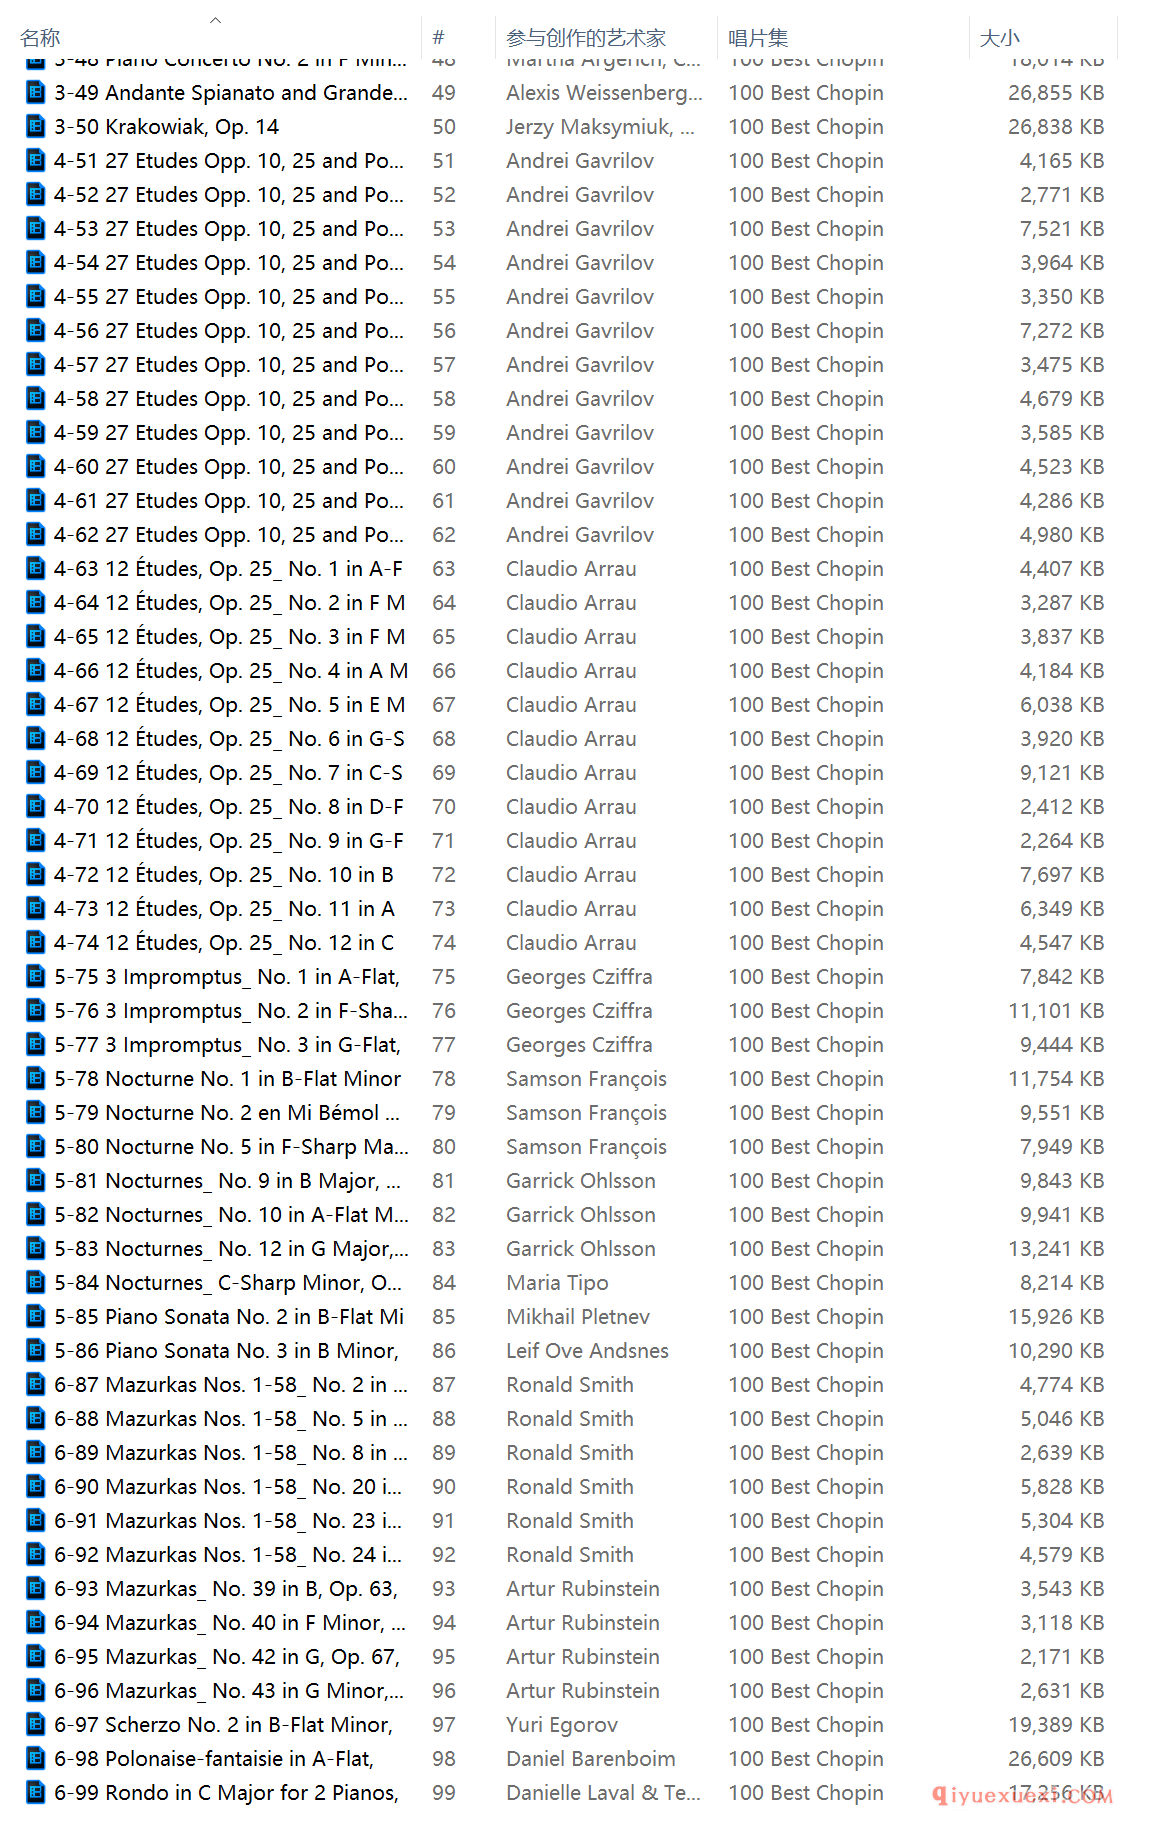This screenshot has height=1827, width=1149.
Task: Select the size value 9,121 KB
Action: (x=1062, y=773)
